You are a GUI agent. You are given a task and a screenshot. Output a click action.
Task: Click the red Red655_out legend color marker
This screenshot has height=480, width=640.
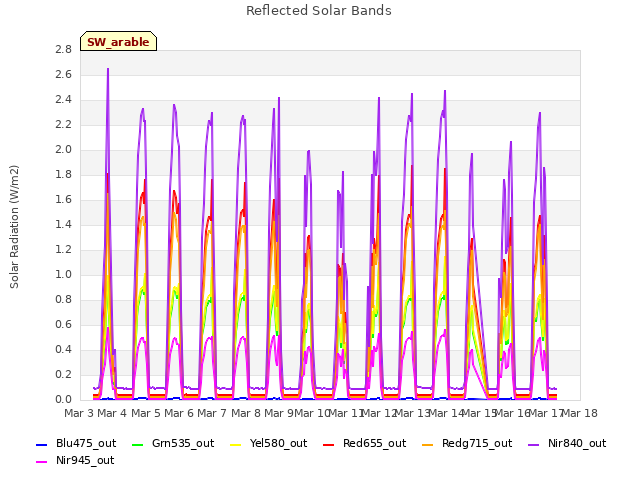[x=329, y=444]
